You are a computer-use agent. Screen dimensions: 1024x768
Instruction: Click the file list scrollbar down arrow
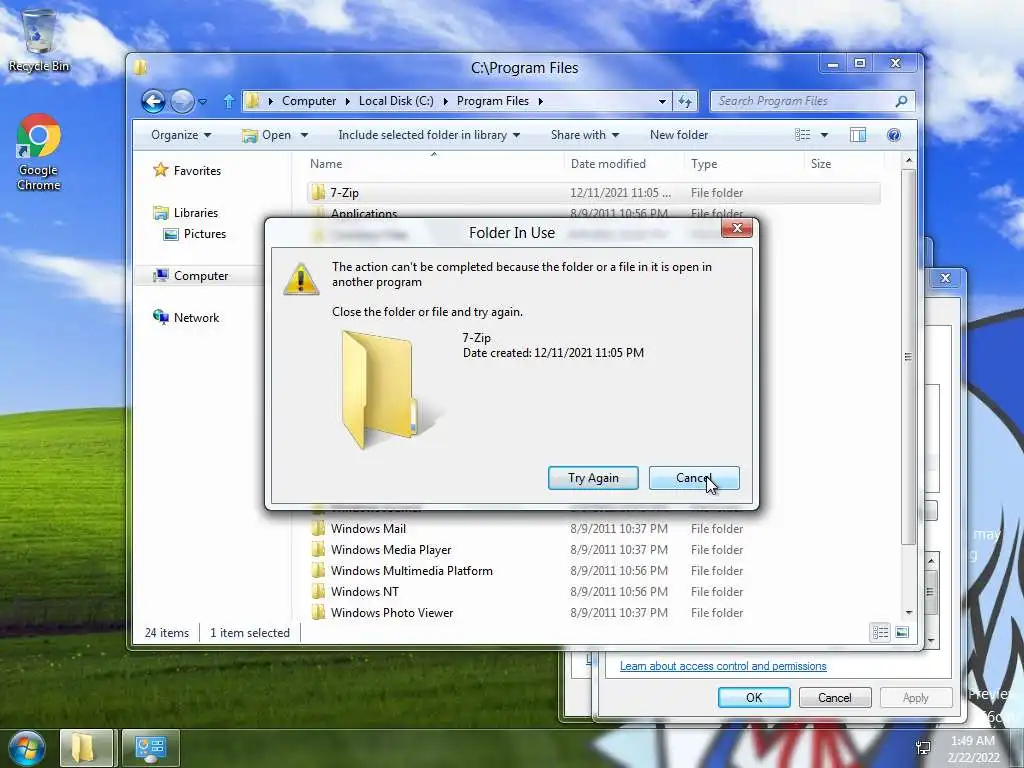click(x=908, y=613)
